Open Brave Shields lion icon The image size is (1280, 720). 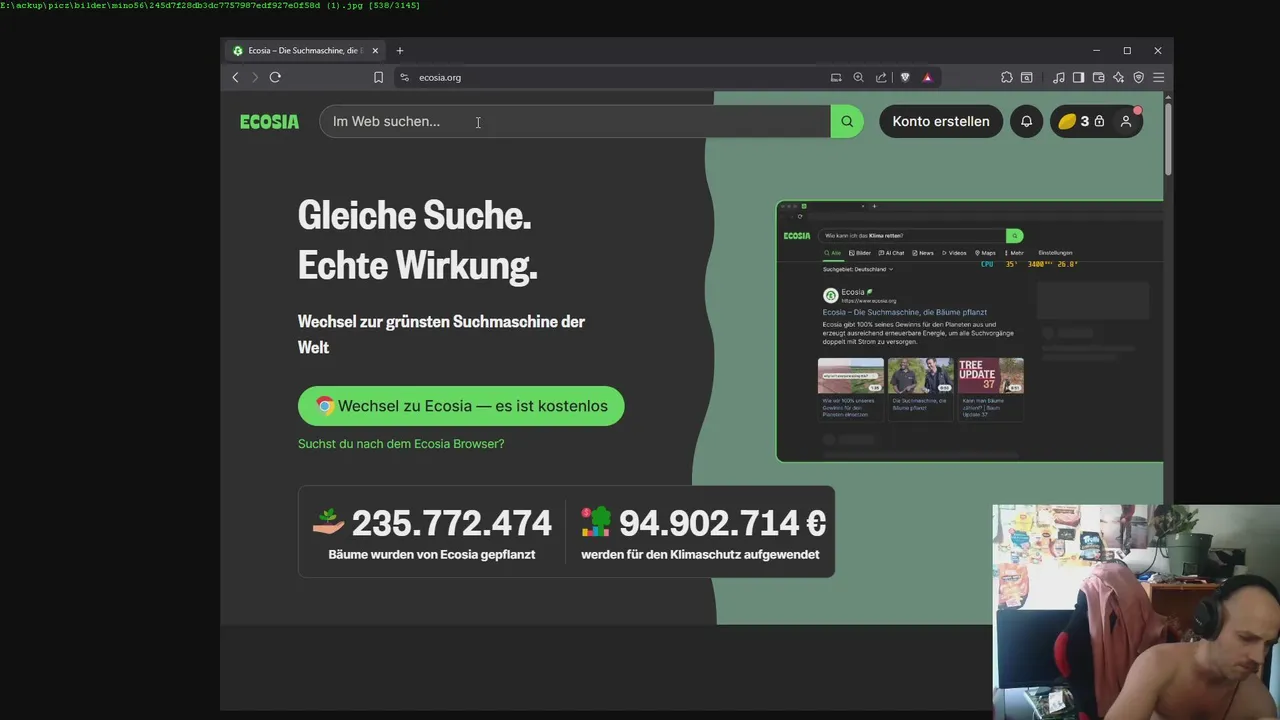point(905,77)
